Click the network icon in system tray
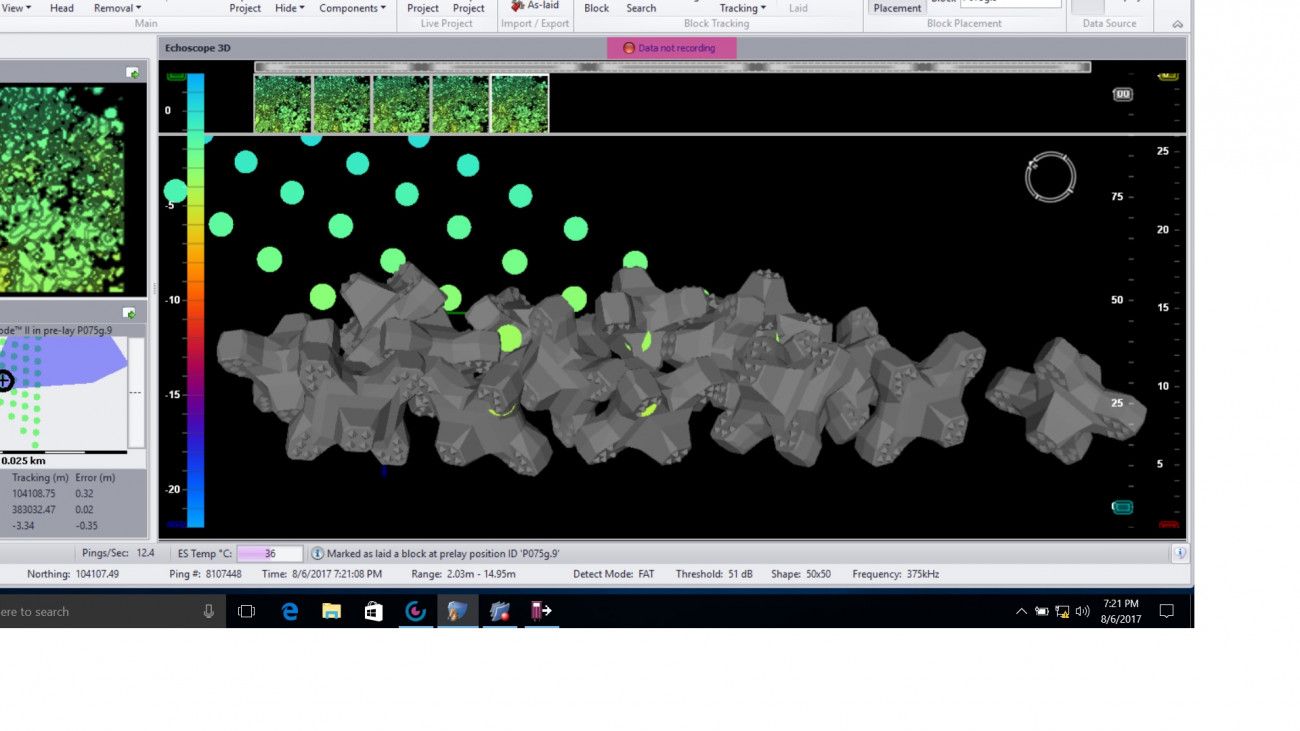1300x731 pixels. tap(1062, 611)
